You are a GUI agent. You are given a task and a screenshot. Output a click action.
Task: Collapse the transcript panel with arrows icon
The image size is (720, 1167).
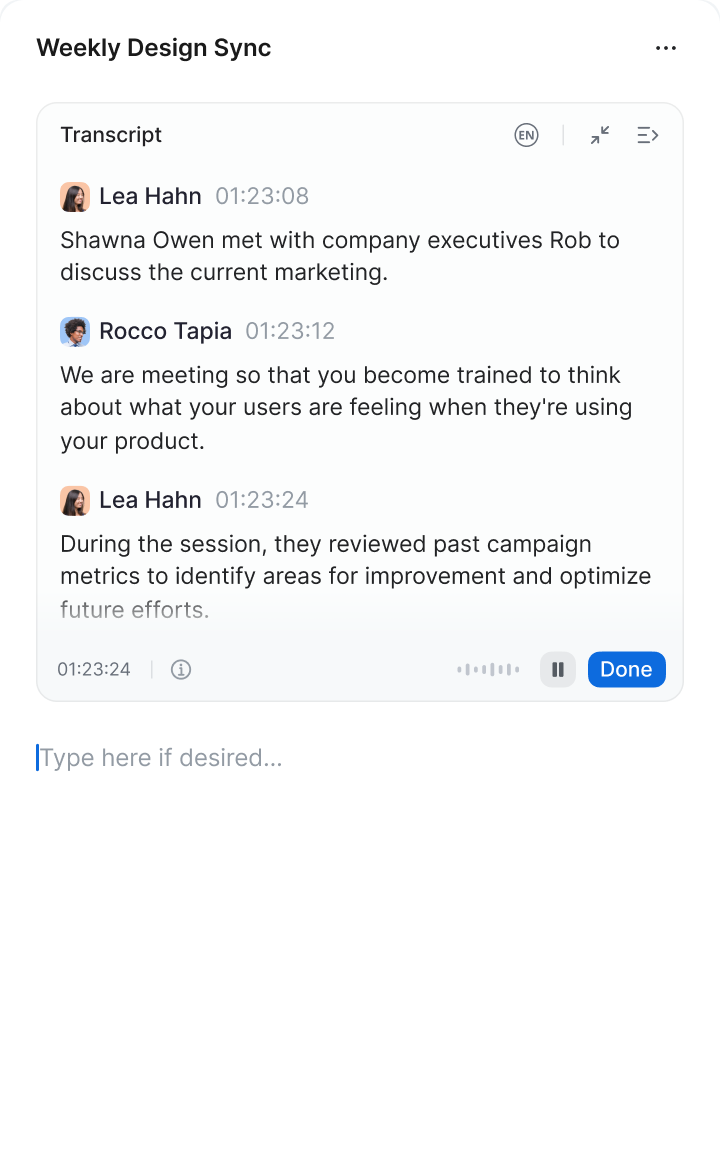coord(600,135)
